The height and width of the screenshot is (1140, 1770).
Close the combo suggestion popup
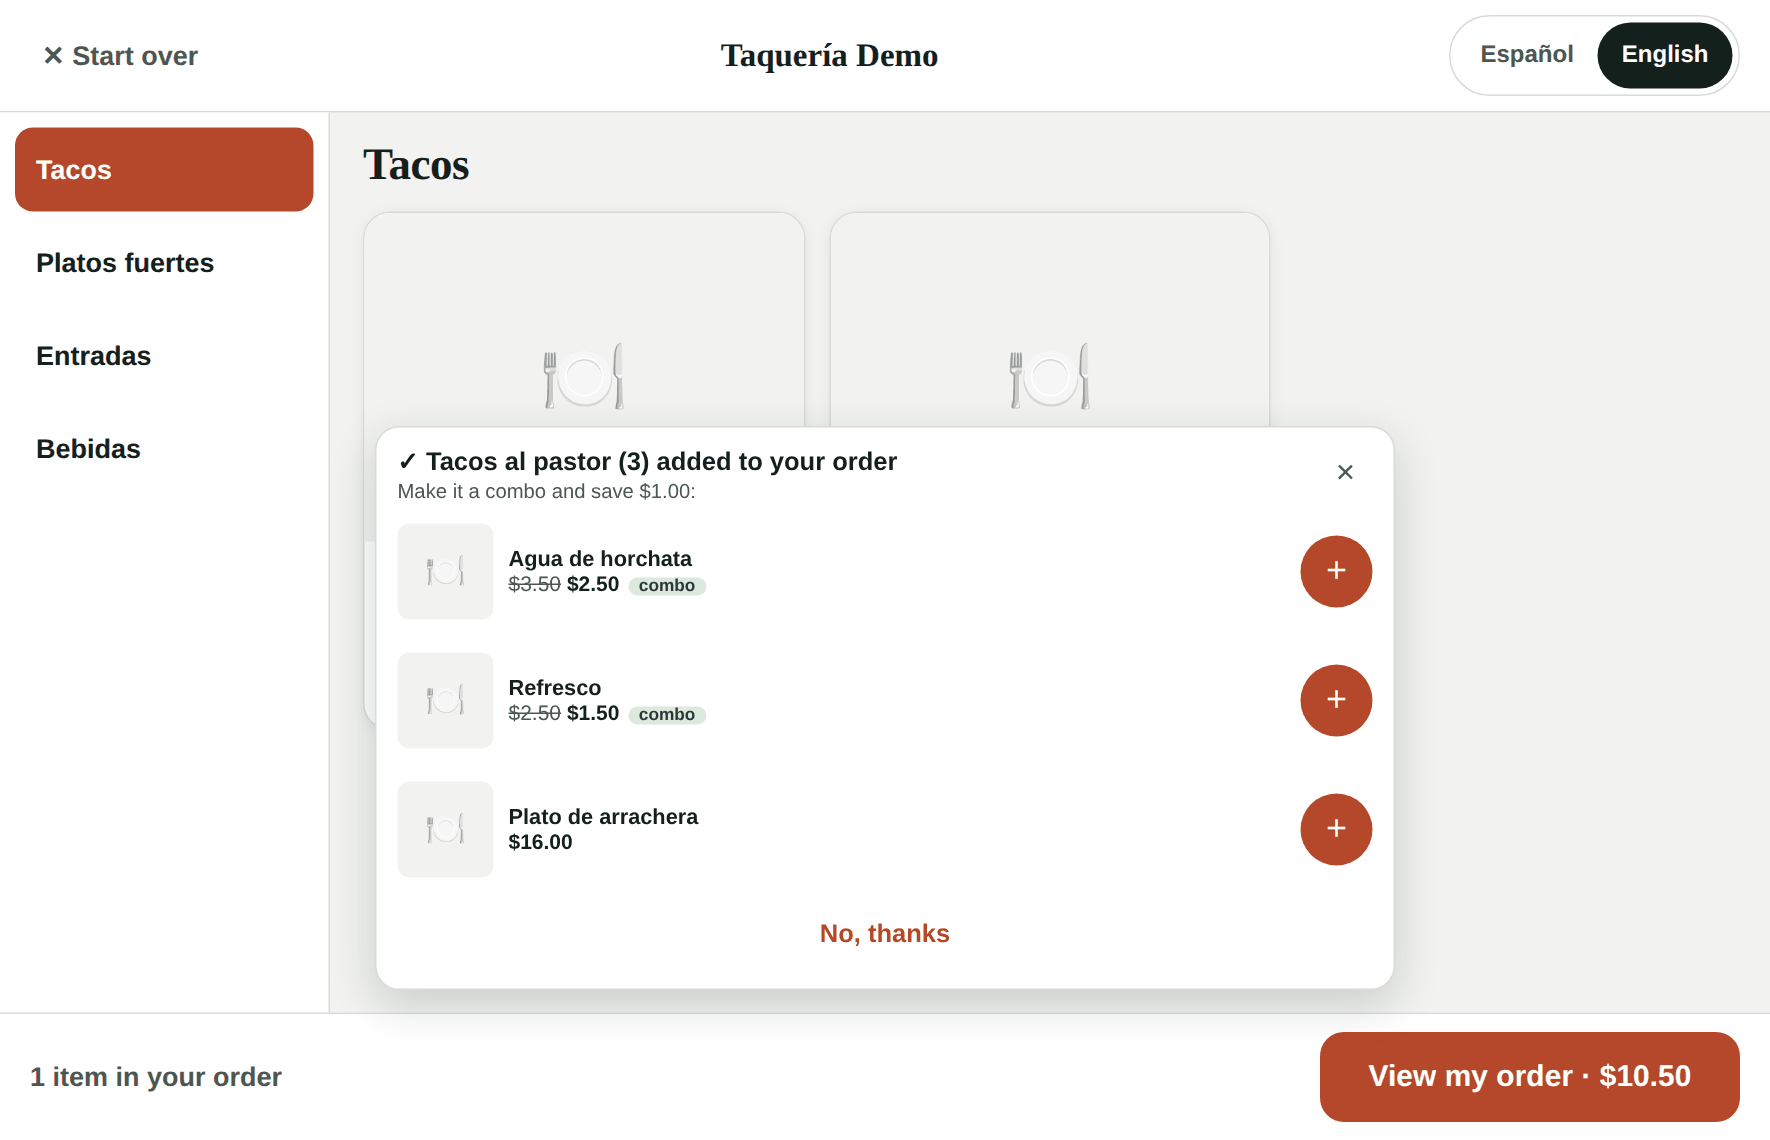(1345, 472)
